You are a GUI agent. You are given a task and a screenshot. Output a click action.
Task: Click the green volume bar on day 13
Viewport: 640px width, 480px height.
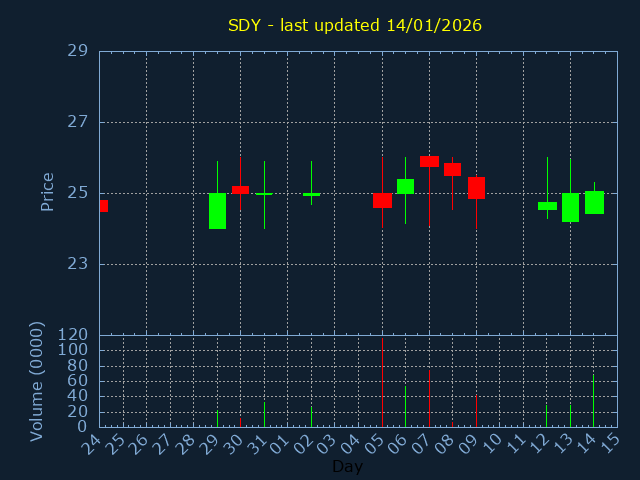click(x=571, y=416)
